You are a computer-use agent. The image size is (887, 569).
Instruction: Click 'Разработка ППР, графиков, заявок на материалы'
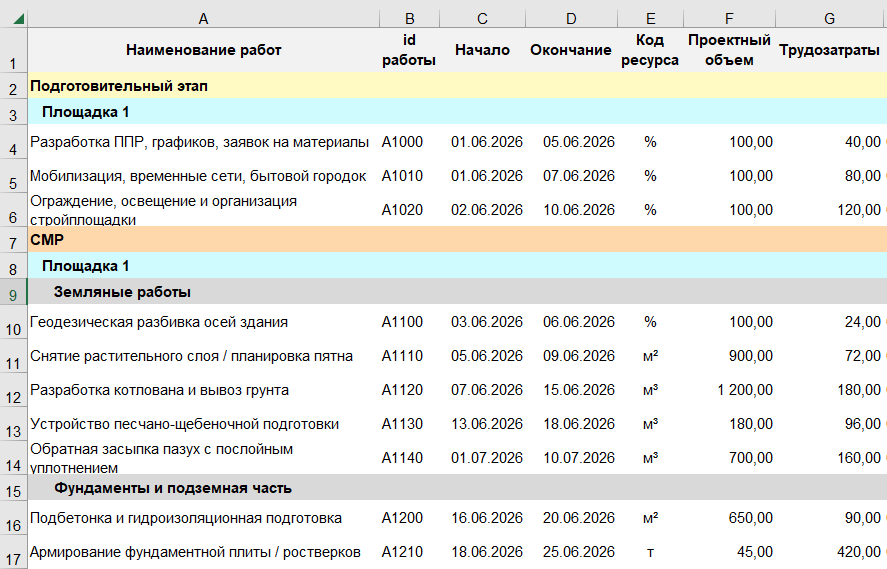(204, 142)
